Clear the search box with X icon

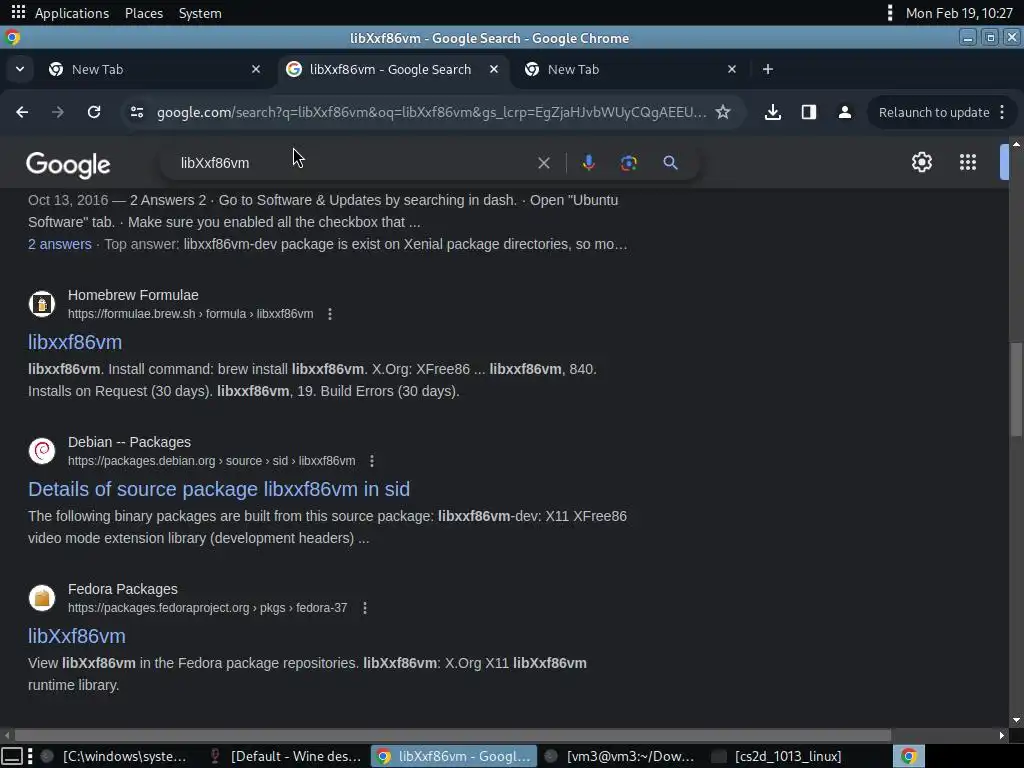[x=544, y=163]
